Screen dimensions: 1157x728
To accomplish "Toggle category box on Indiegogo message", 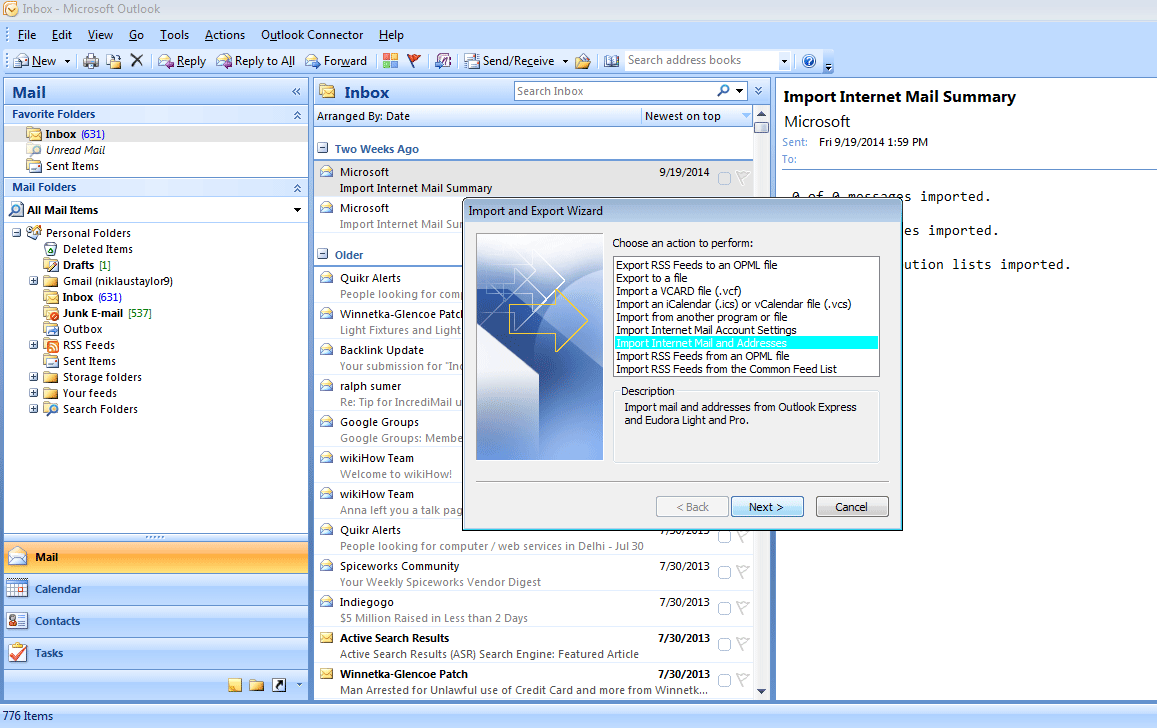I will (725, 609).
